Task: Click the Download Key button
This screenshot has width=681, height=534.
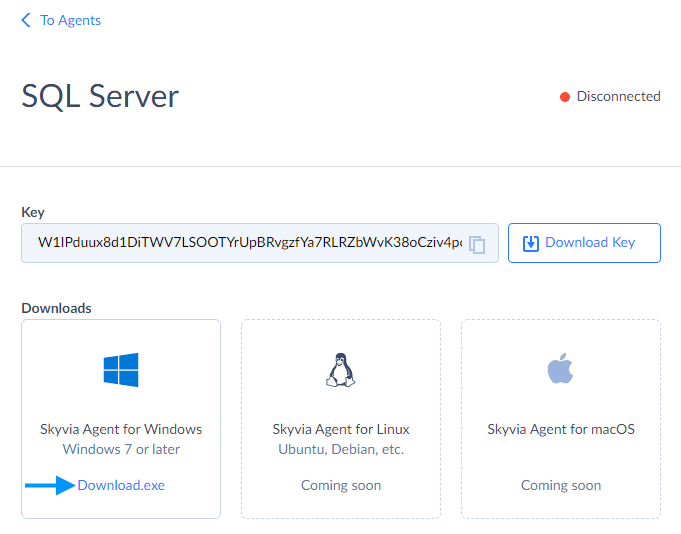Action: click(x=584, y=243)
